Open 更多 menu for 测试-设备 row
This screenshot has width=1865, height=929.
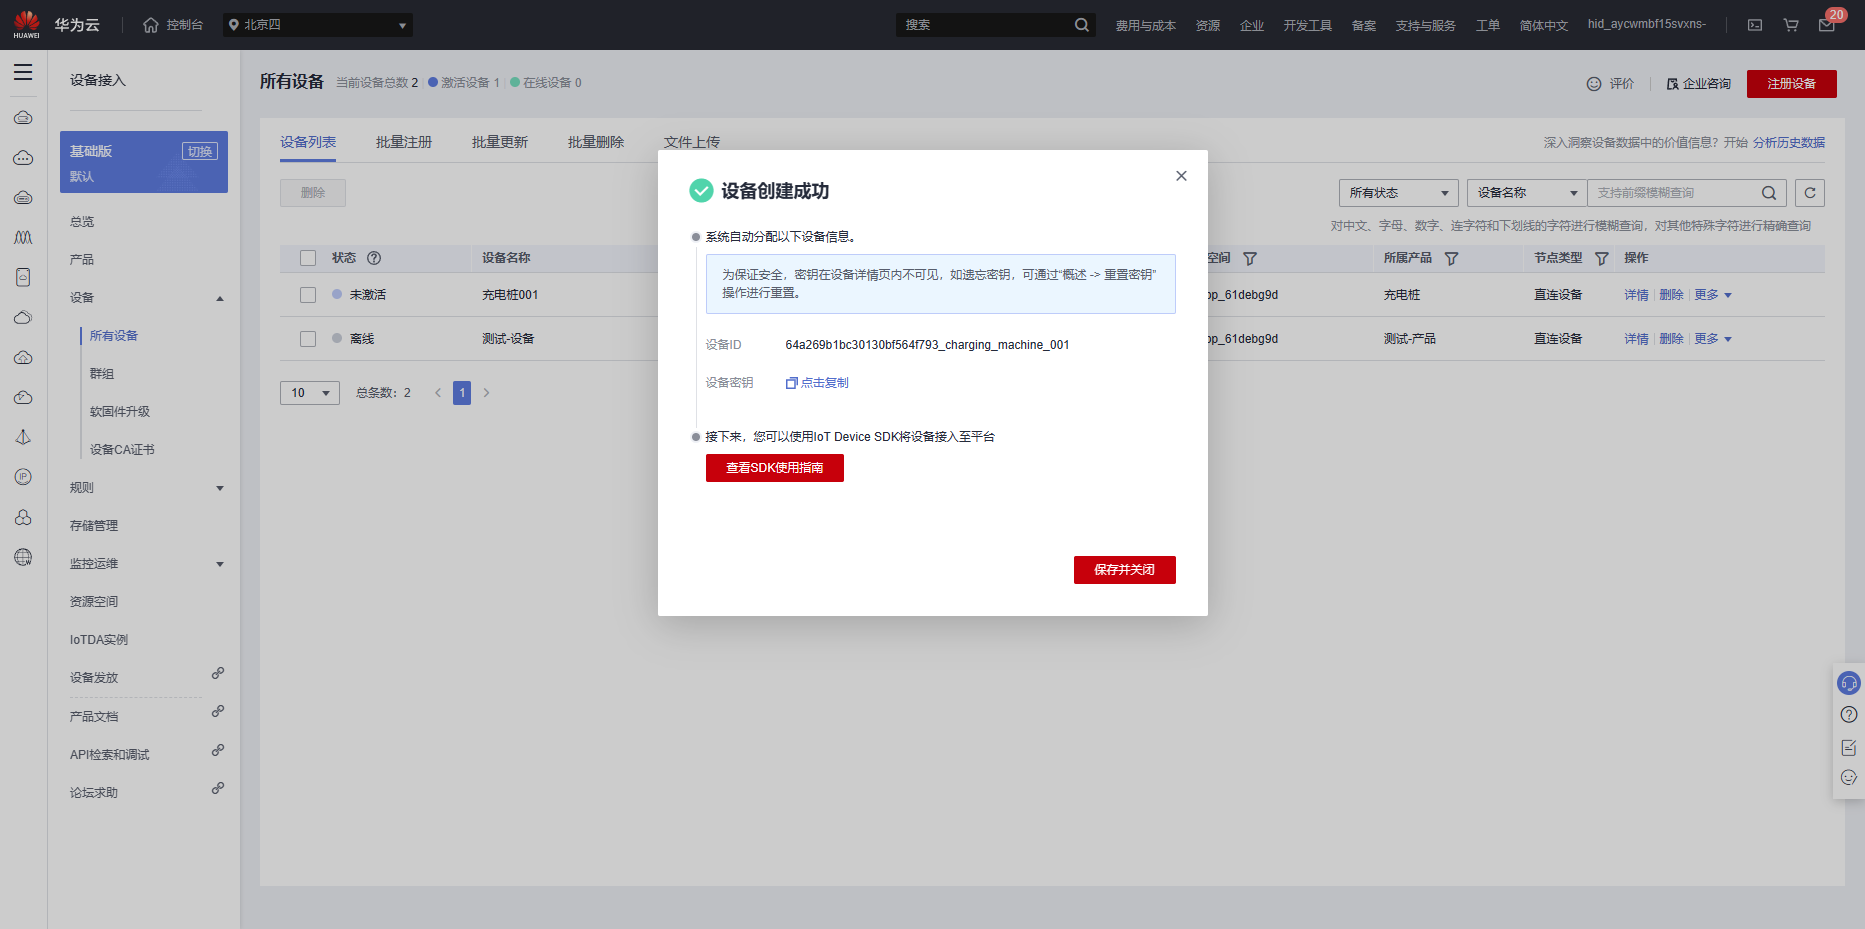click(x=1713, y=339)
